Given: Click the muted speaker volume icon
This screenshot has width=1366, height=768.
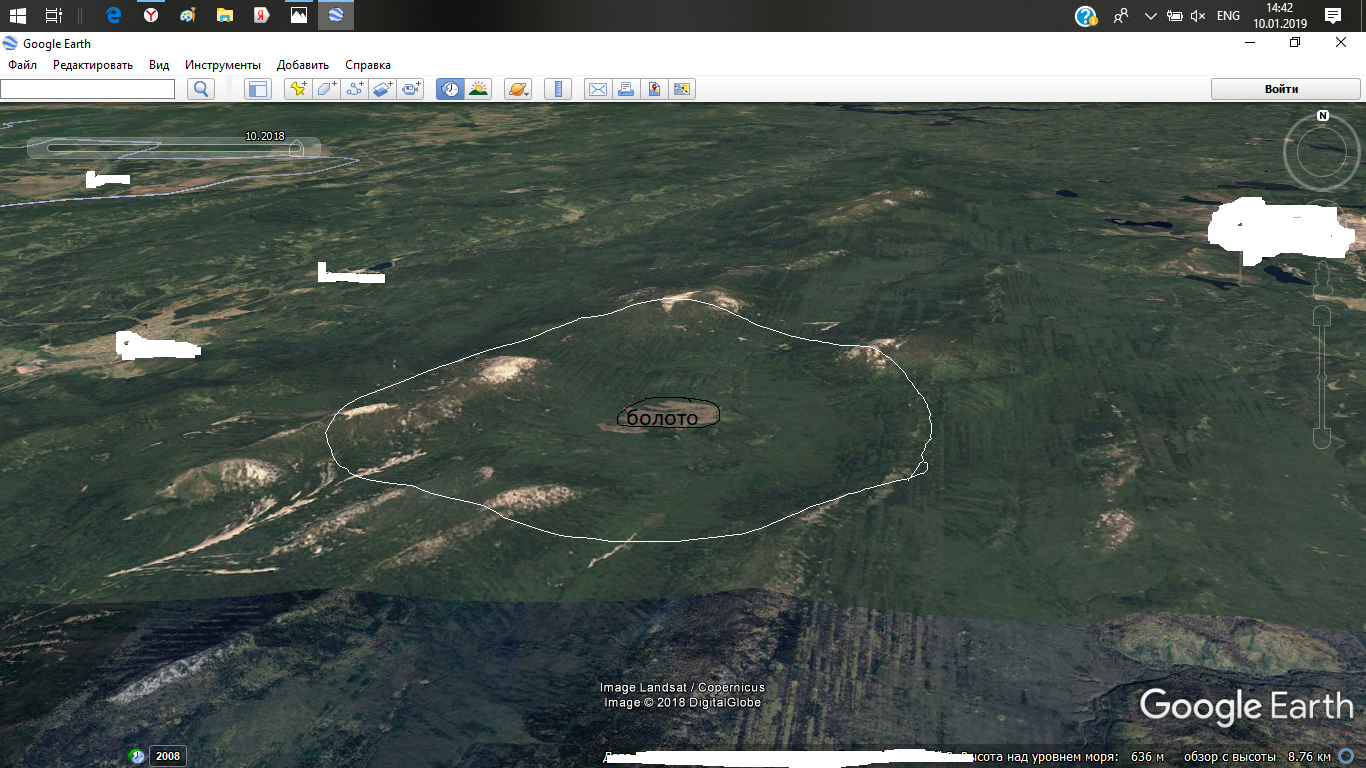Looking at the screenshot, I should 1197,16.
